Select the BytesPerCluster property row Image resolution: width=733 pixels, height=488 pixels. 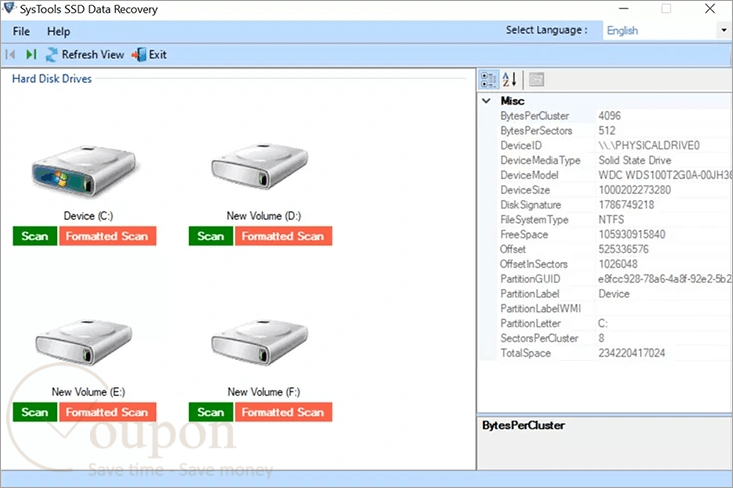pos(615,116)
